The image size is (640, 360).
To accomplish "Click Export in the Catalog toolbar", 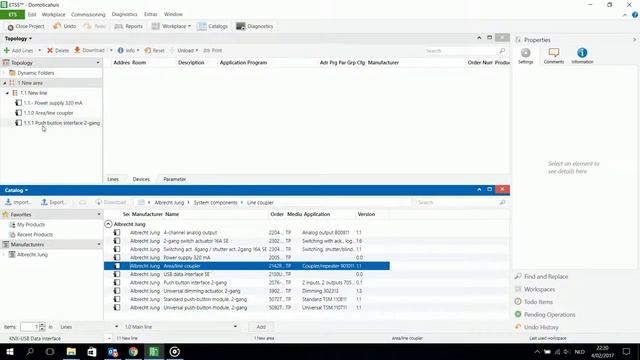I will coord(53,202).
